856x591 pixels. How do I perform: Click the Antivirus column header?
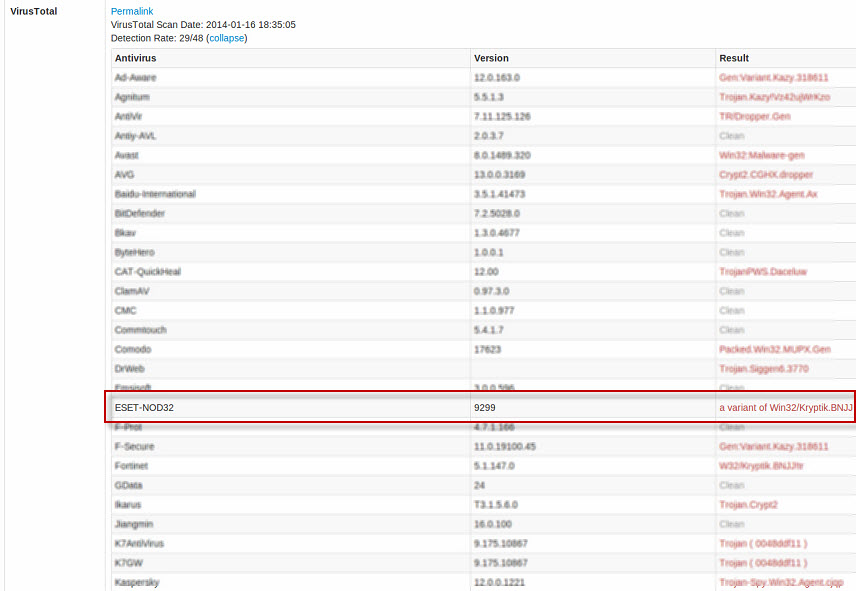pos(135,58)
